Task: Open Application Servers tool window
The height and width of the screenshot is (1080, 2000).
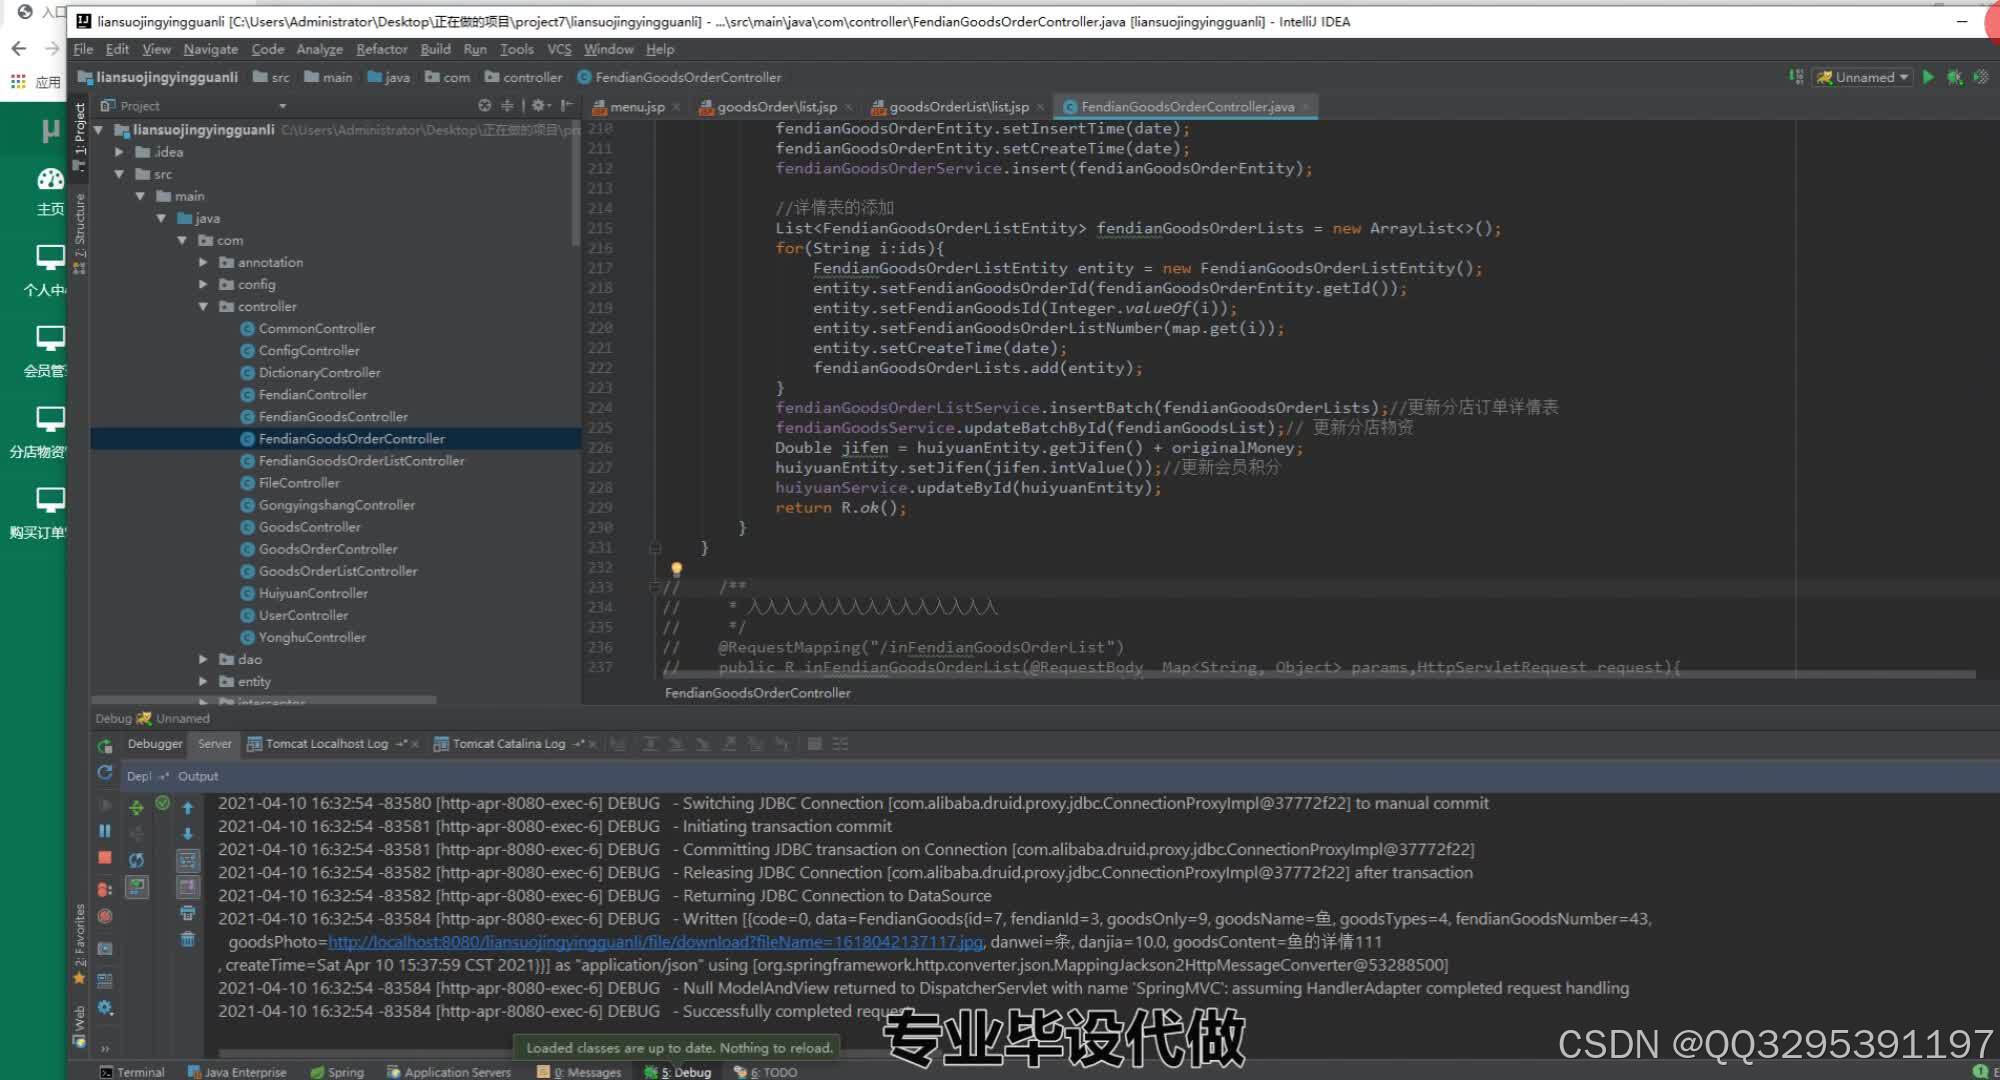Action: [x=449, y=1072]
